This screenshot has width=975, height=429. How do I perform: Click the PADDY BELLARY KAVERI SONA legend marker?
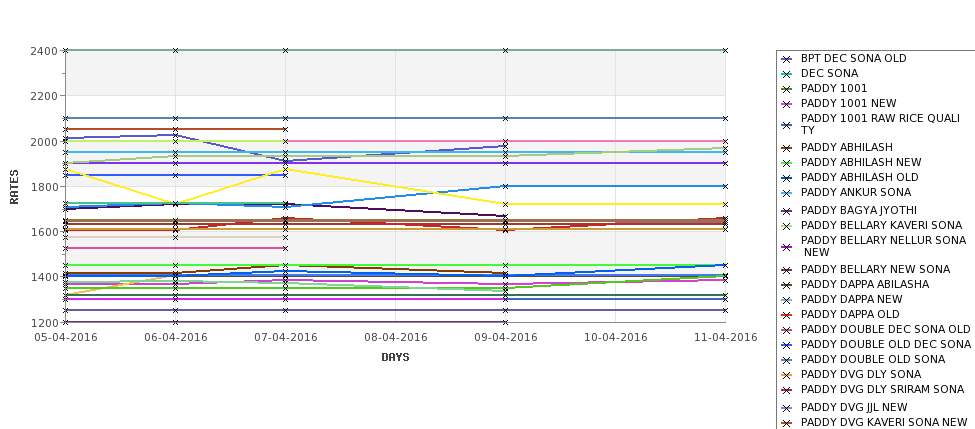click(787, 226)
